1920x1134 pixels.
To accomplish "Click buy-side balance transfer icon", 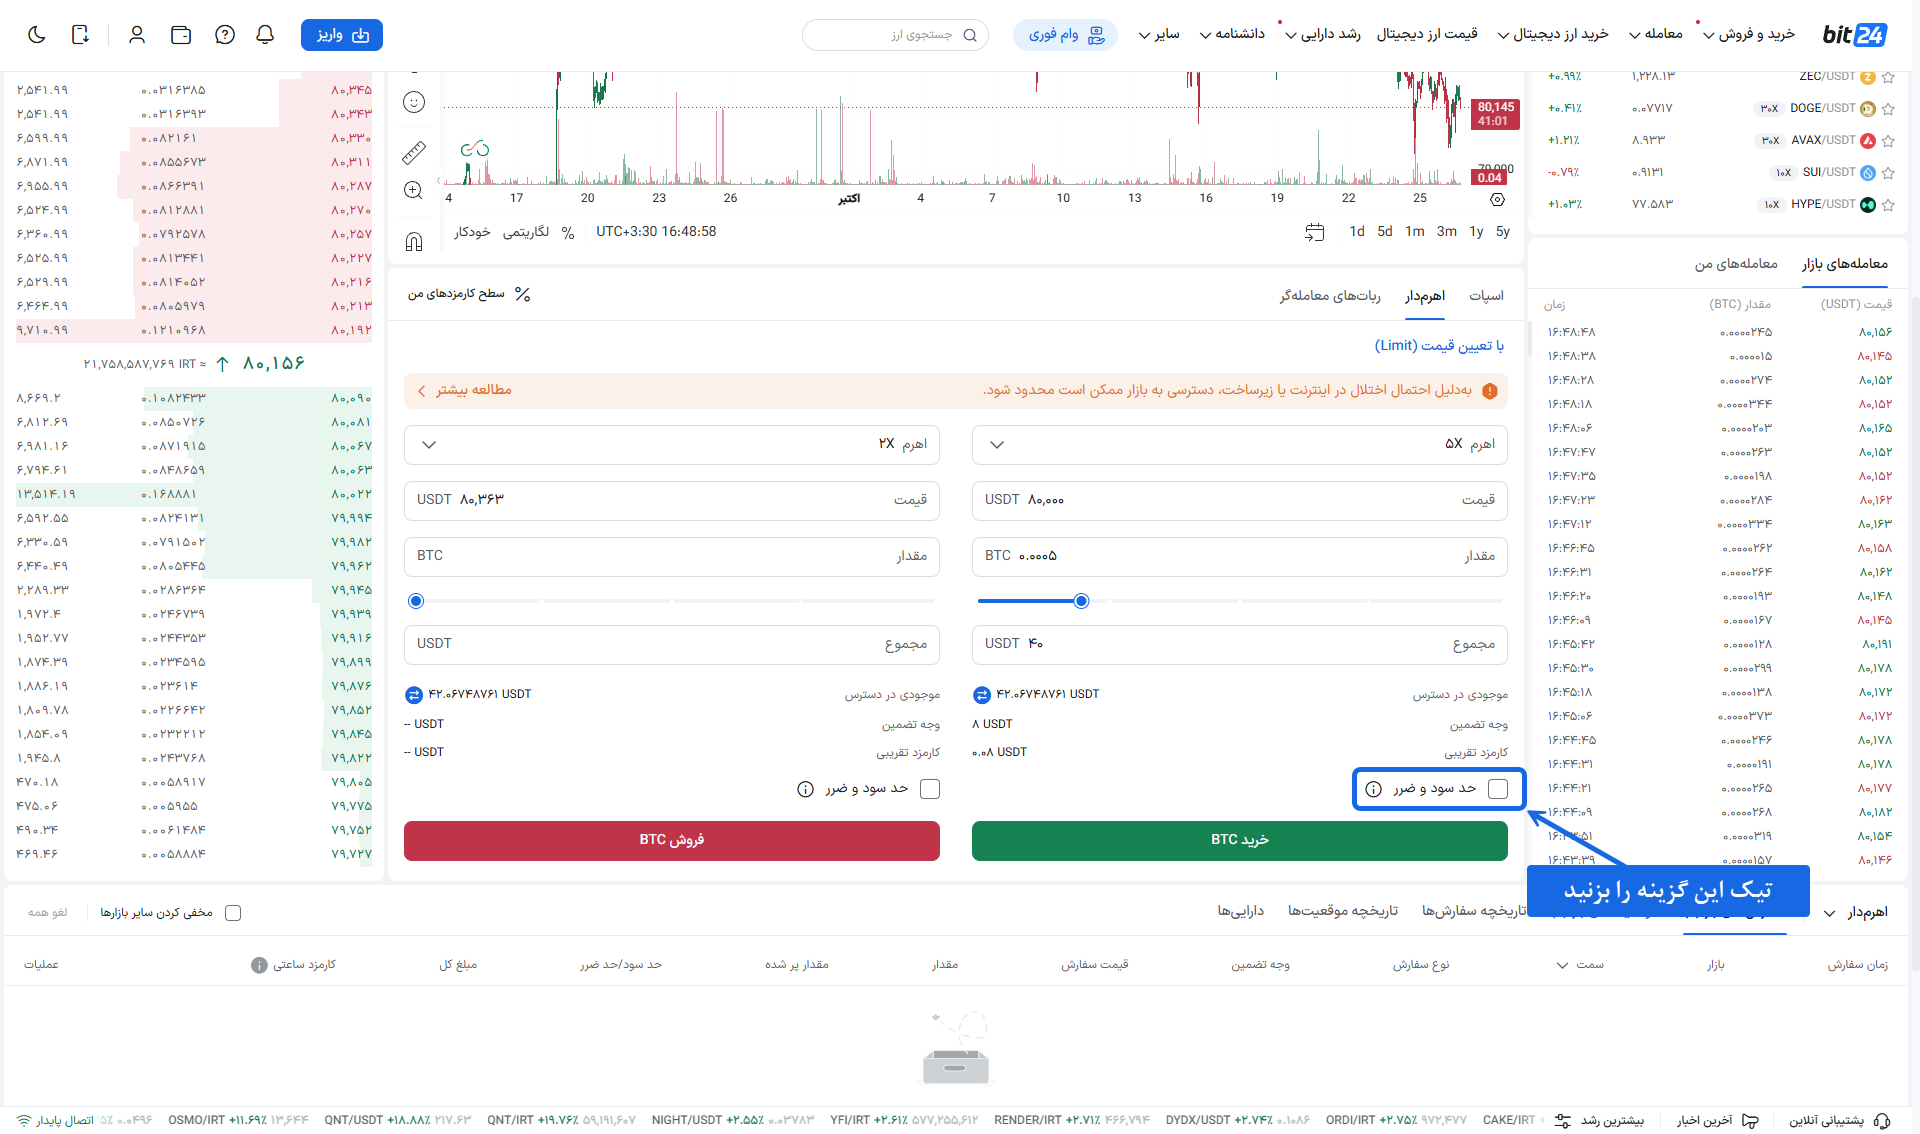I will point(982,694).
